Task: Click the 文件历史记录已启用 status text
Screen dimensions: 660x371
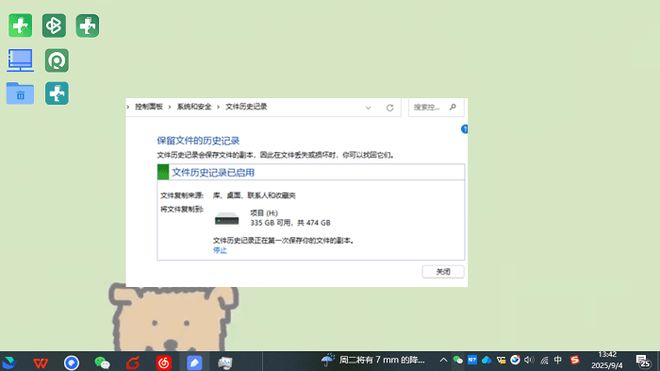Action: pos(213,173)
